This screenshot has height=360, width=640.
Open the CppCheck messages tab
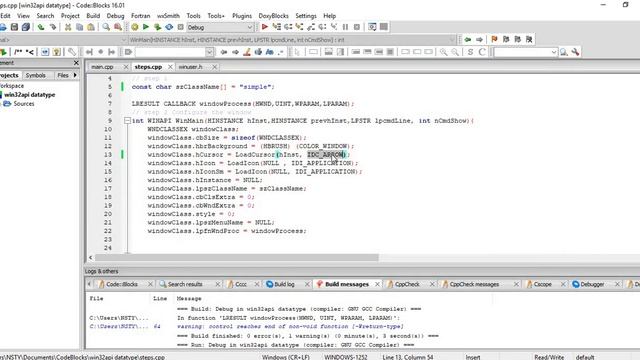pyautogui.click(x=474, y=284)
